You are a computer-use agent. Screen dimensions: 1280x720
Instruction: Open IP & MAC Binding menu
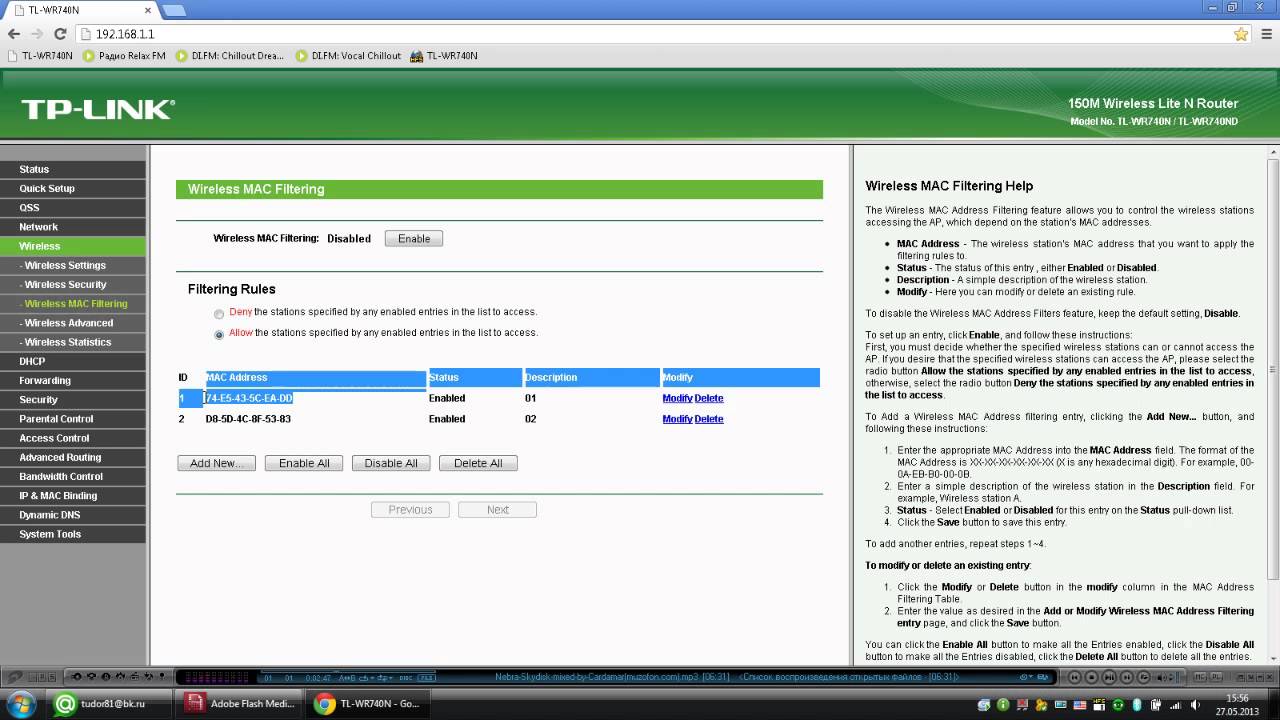tap(73, 495)
